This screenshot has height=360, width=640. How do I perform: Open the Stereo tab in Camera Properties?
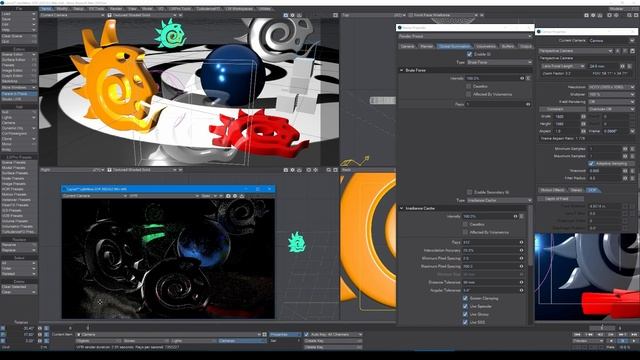pyautogui.click(x=576, y=190)
